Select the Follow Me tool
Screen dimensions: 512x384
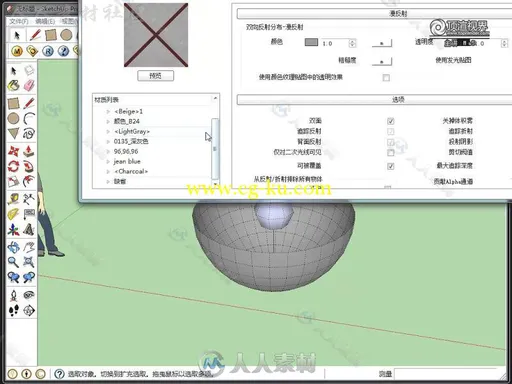point(29,166)
